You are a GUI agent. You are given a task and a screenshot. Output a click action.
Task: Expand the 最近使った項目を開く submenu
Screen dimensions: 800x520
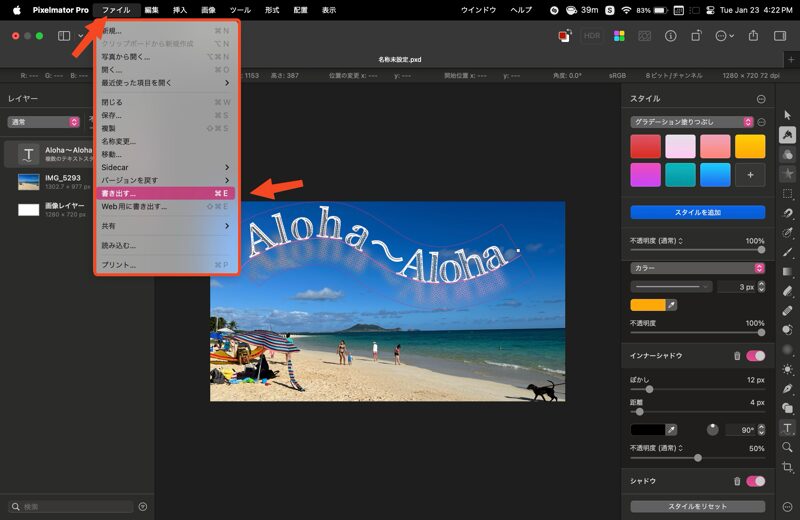coord(165,83)
